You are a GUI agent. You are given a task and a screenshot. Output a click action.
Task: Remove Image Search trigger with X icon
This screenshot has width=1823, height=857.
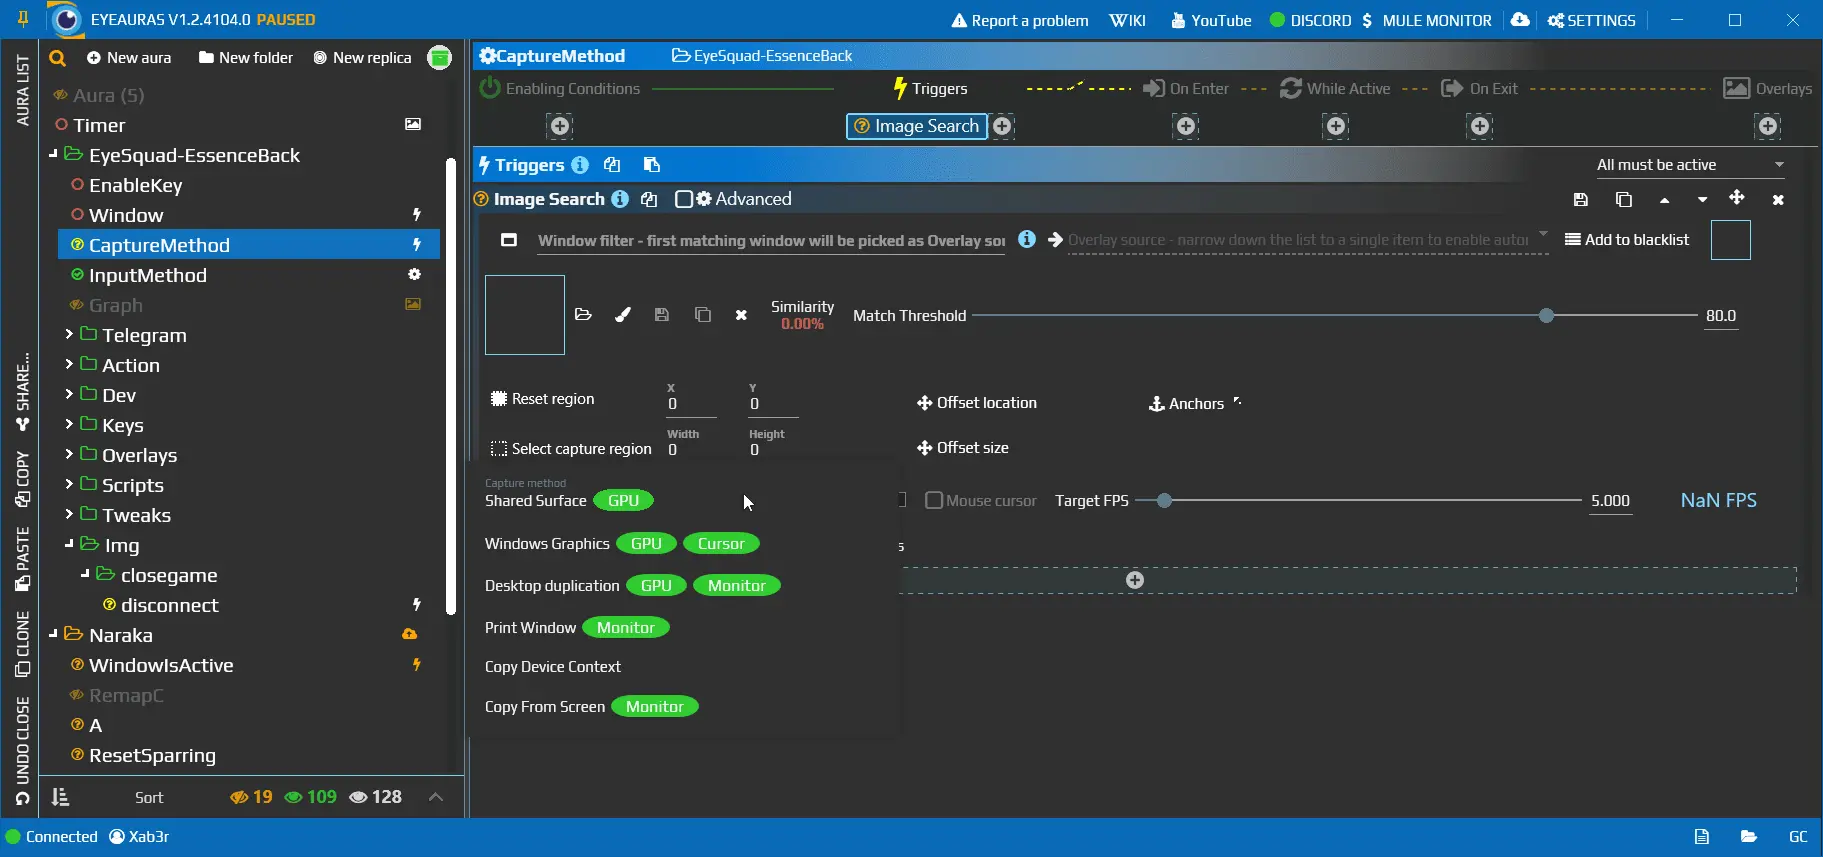[x=1777, y=200]
